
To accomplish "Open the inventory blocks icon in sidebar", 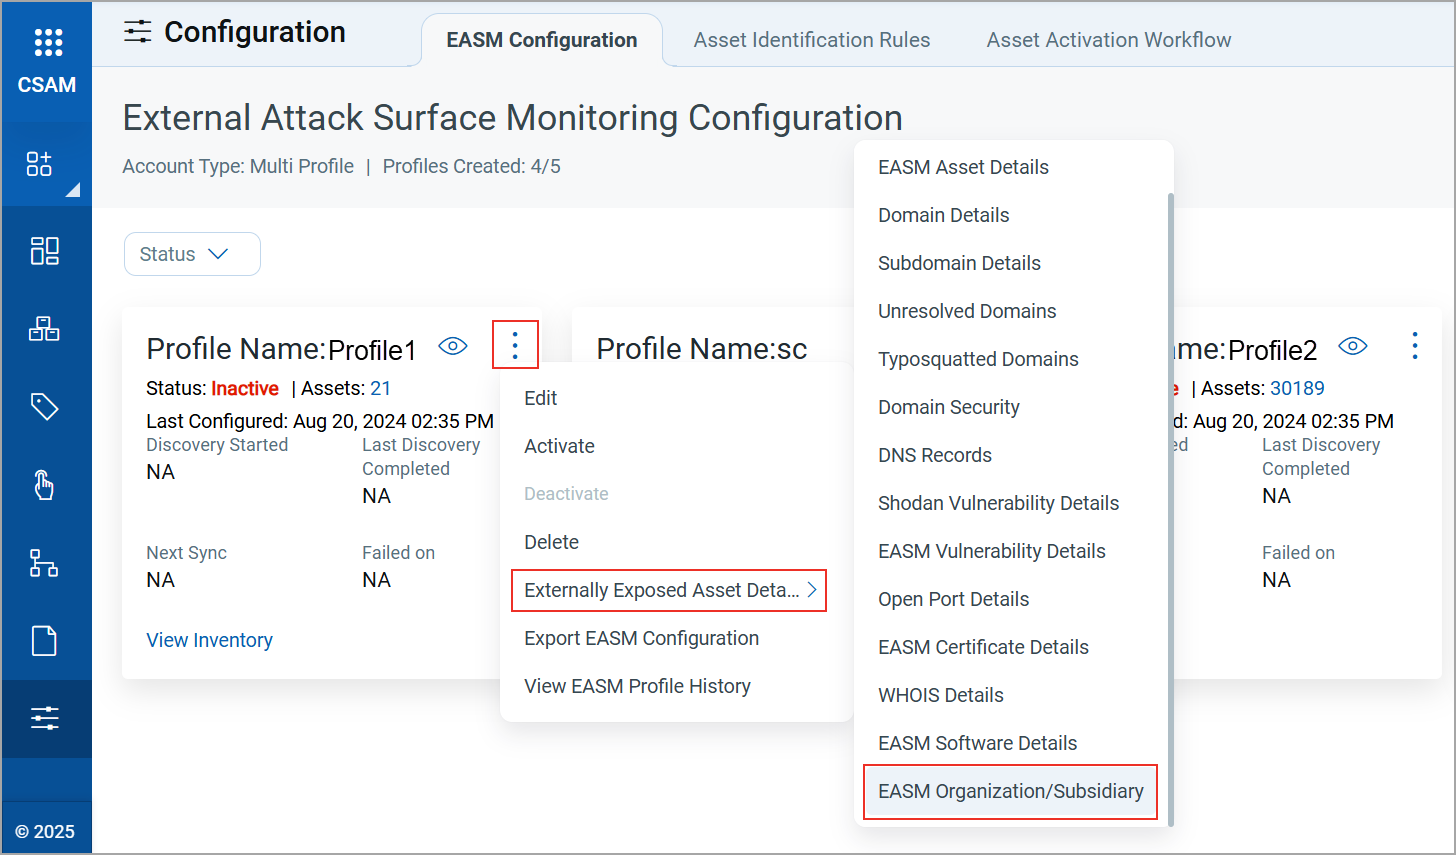I will pyautogui.click(x=44, y=329).
